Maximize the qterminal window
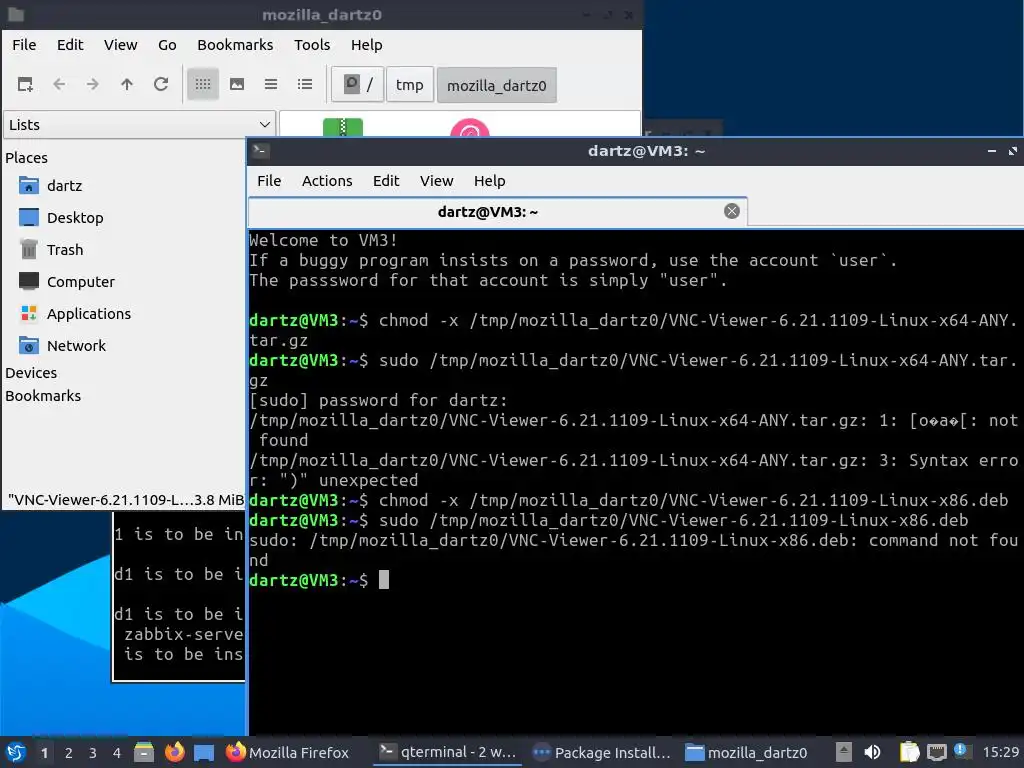The width and height of the screenshot is (1024, 768). (1013, 151)
